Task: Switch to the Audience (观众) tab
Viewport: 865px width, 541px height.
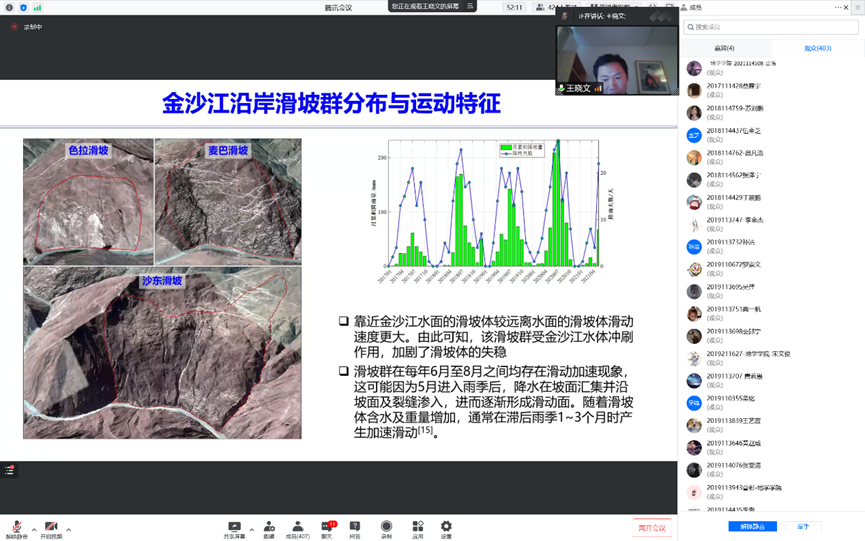Action: click(817, 48)
